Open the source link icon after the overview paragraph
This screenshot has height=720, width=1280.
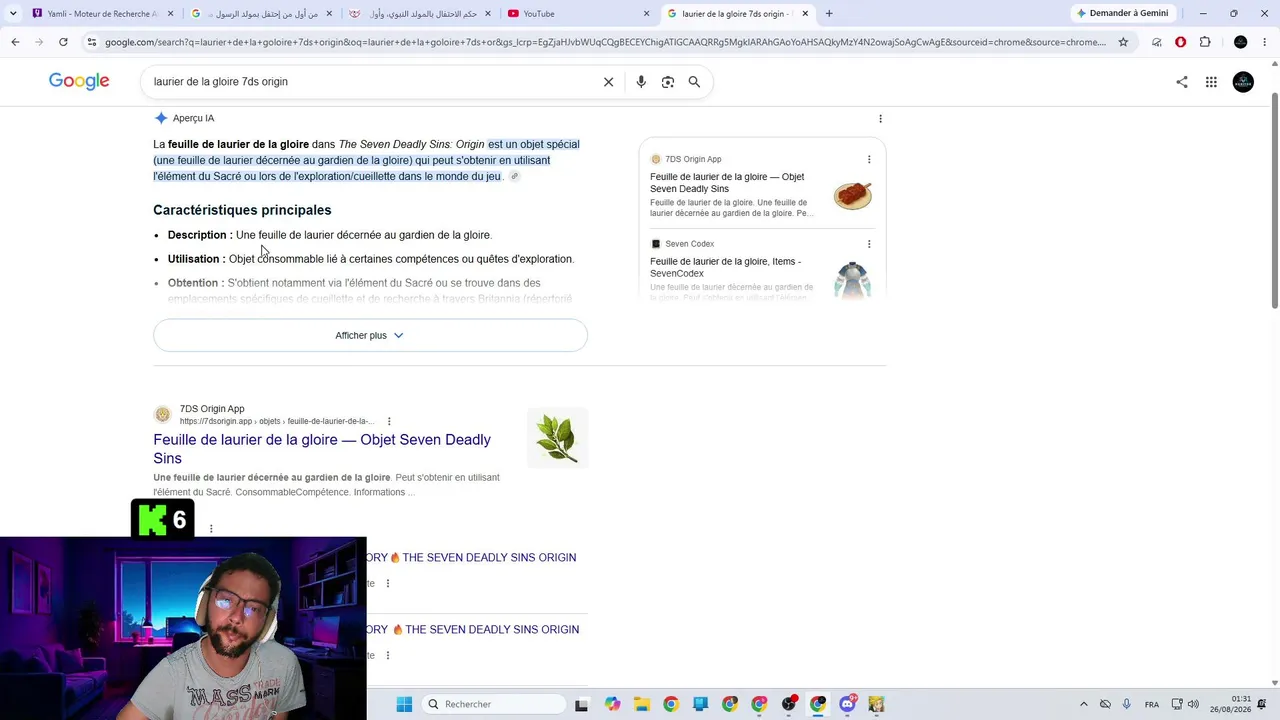click(514, 176)
